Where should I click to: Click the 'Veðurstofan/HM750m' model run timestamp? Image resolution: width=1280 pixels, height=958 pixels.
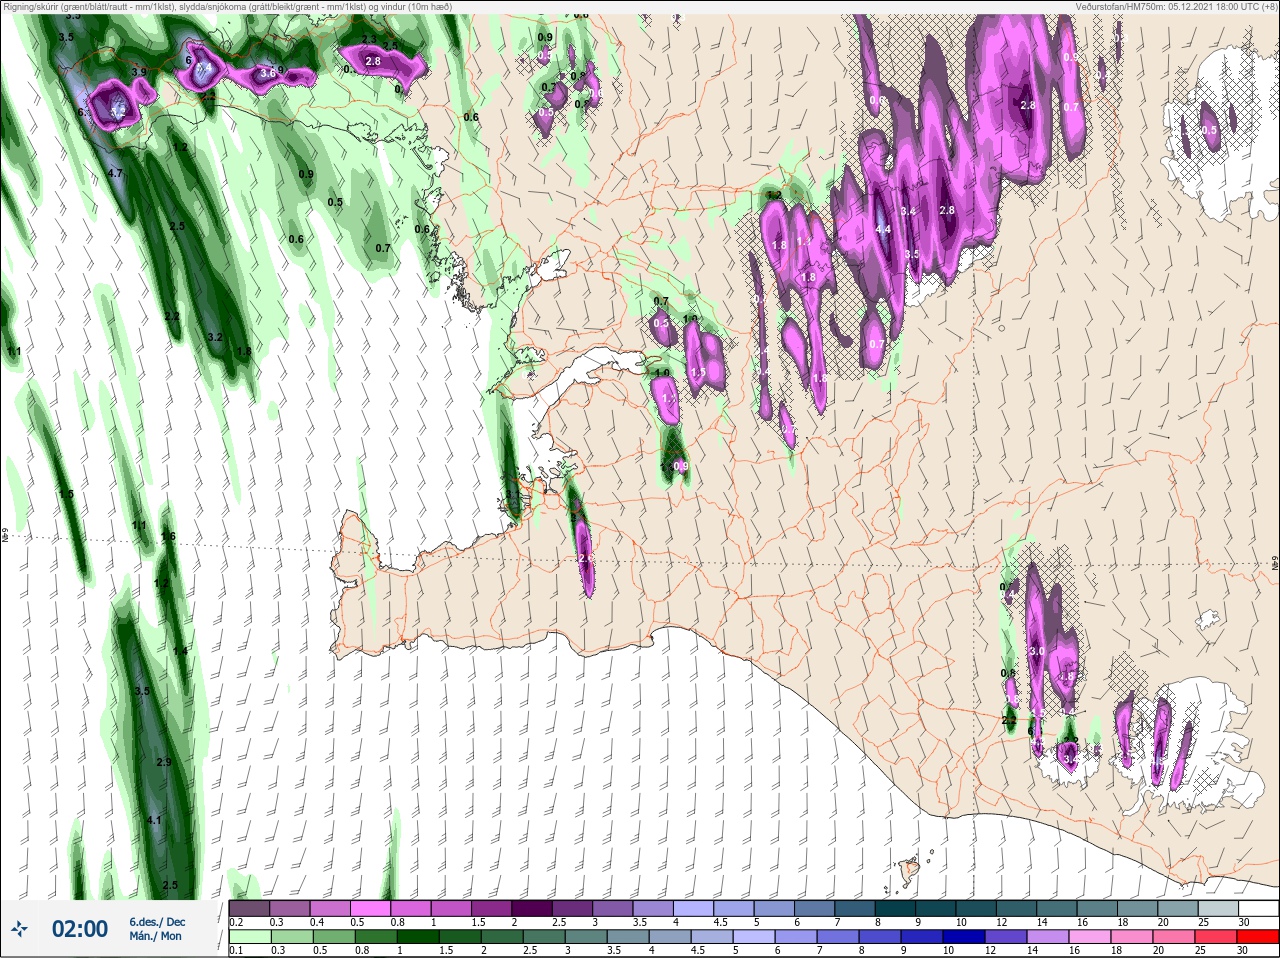1176,6
